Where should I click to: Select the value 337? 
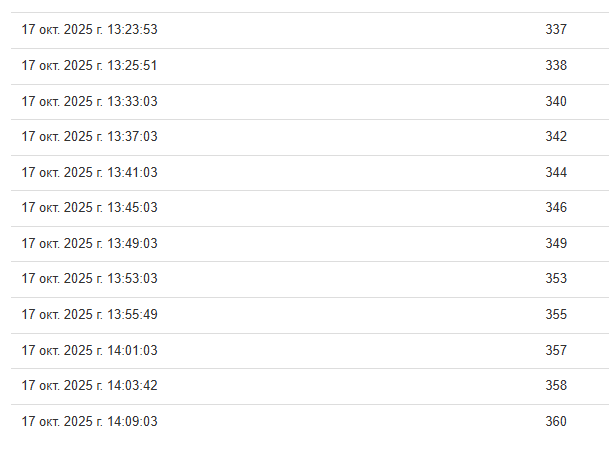click(x=556, y=30)
